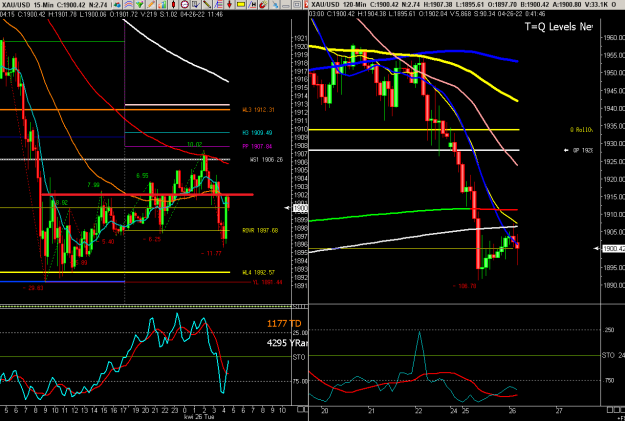Click the WL3 1912.31 level label
625x421 pixels.
pyautogui.click(x=258, y=110)
